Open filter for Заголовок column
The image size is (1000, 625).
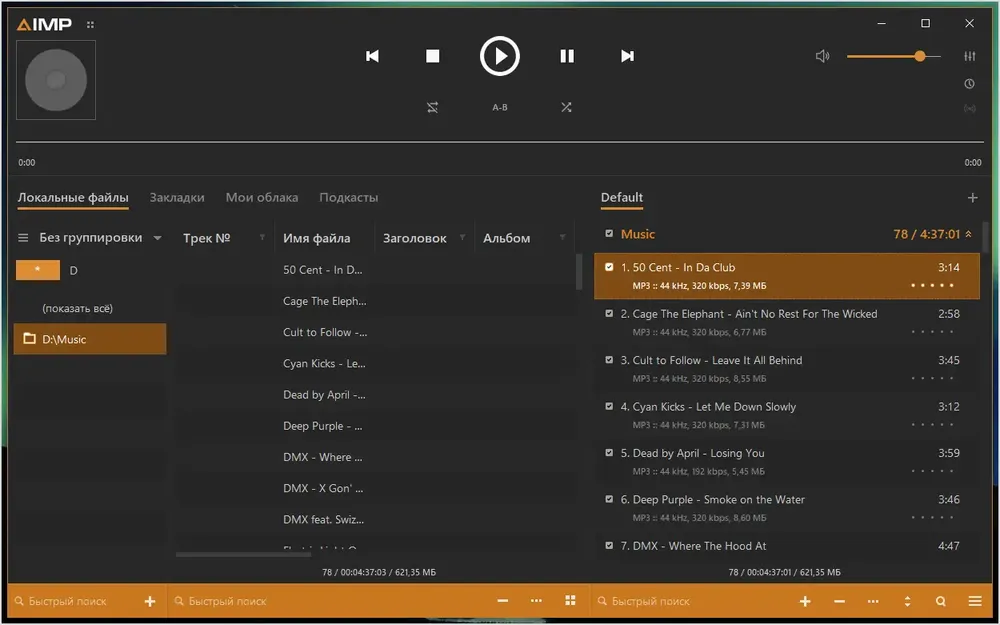[x=462, y=237]
